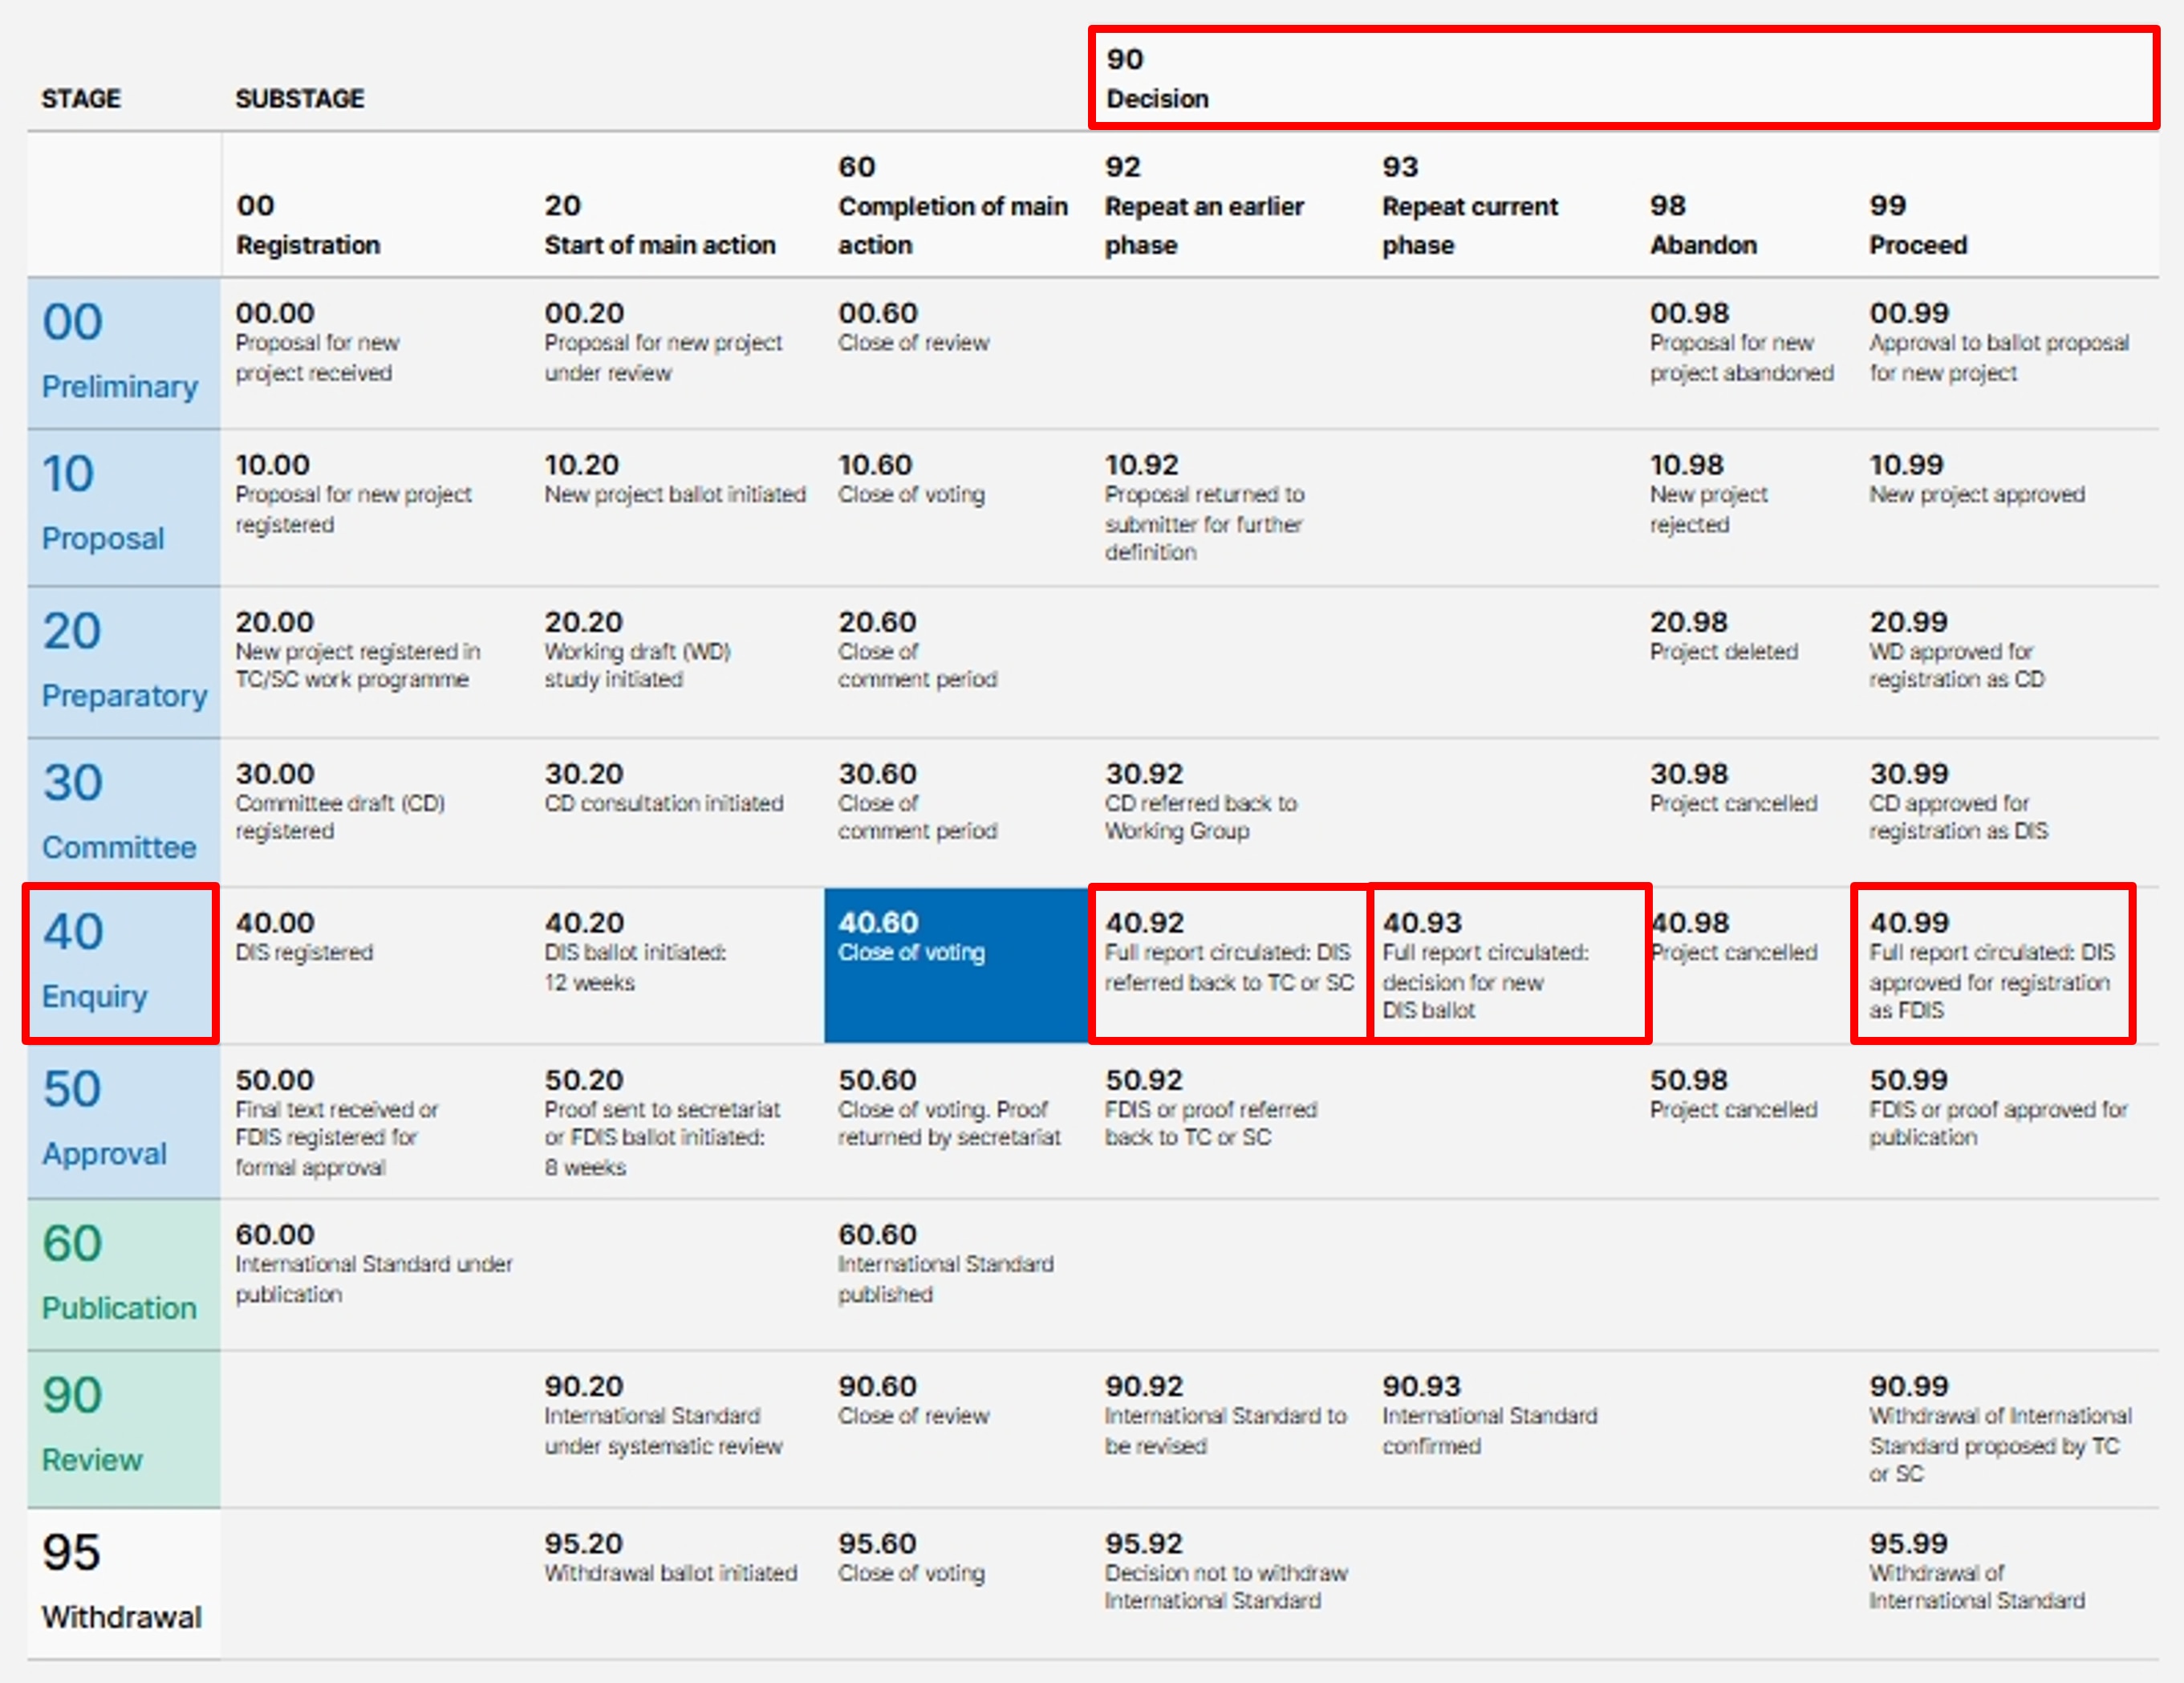Click the 40 Enquiry stage cell
Viewport: 2184px width, 1683px height.
[120, 963]
